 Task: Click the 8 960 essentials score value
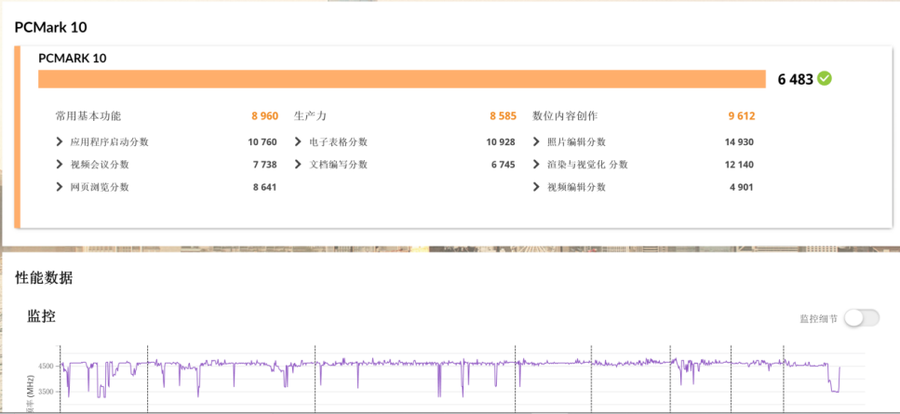[x=264, y=116]
